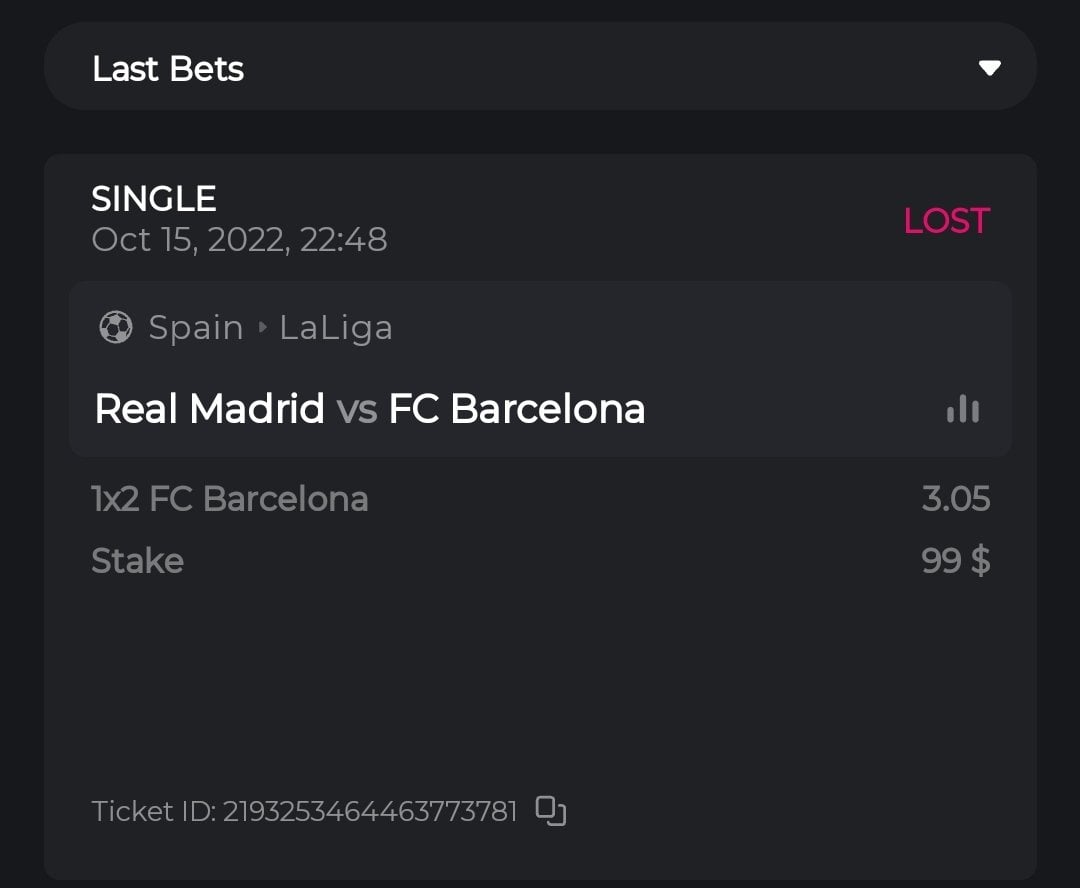Select the Ticket ID number text
Image resolution: width=1080 pixels, height=888 pixels.
(369, 810)
